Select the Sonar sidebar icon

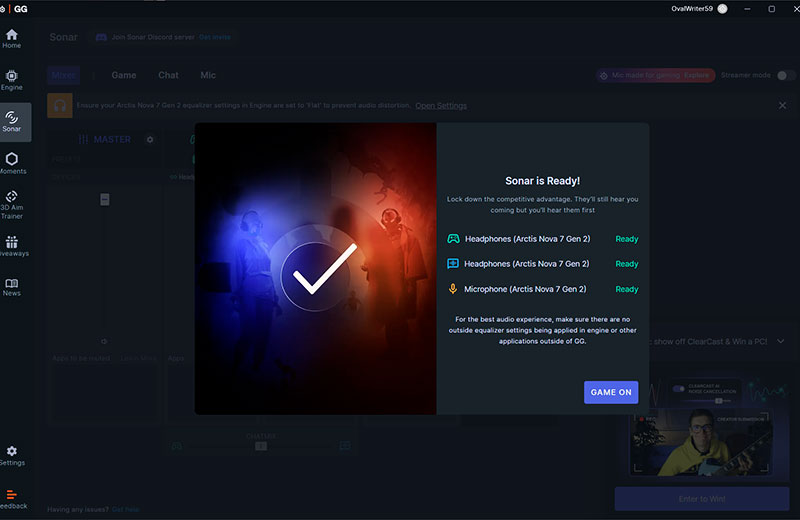click(12, 122)
